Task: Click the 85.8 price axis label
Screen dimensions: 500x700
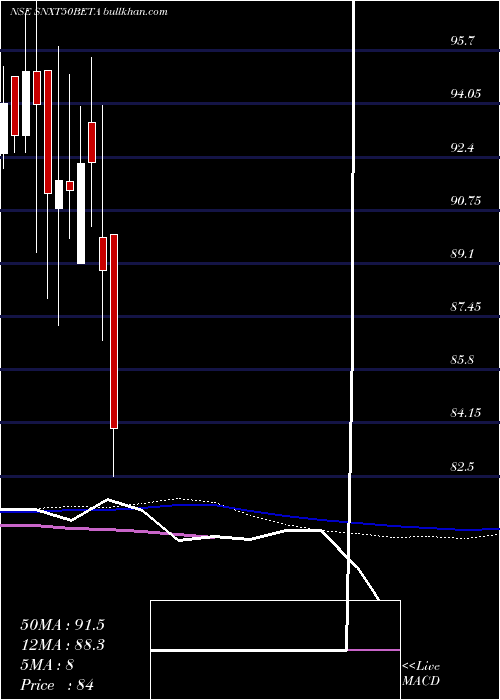Action: tap(462, 360)
